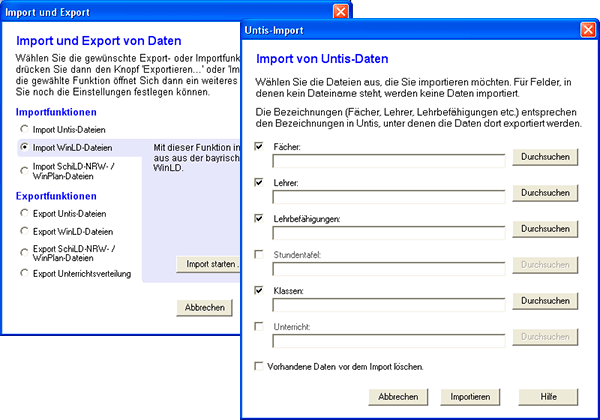The width and height of the screenshot is (600, 420).
Task: Toggle the Lehrbefähigungen checkbox
Action: point(259,218)
